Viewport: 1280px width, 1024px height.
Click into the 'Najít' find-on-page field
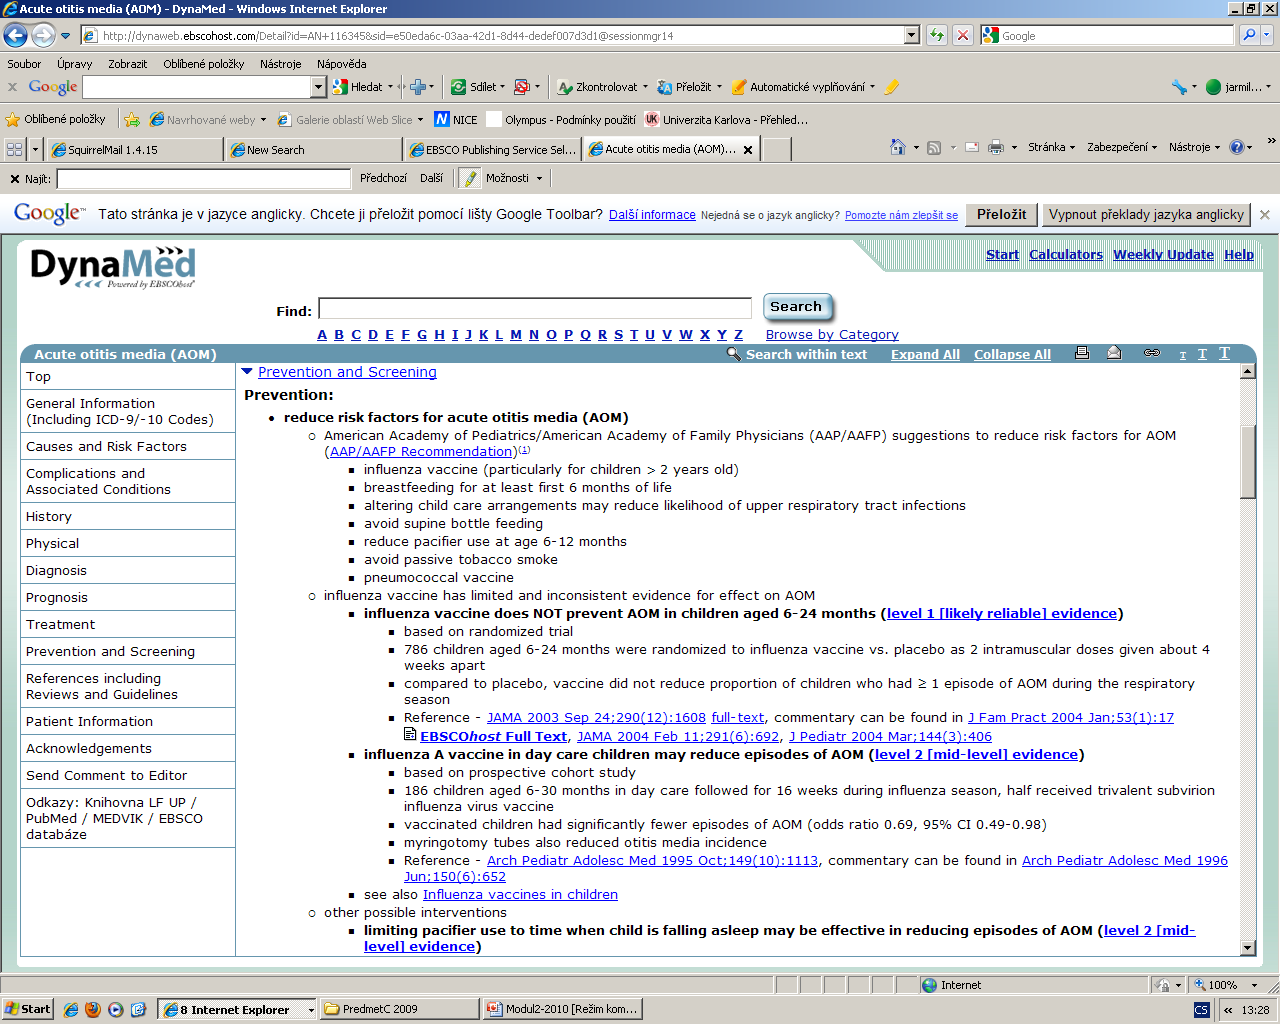coord(204,179)
